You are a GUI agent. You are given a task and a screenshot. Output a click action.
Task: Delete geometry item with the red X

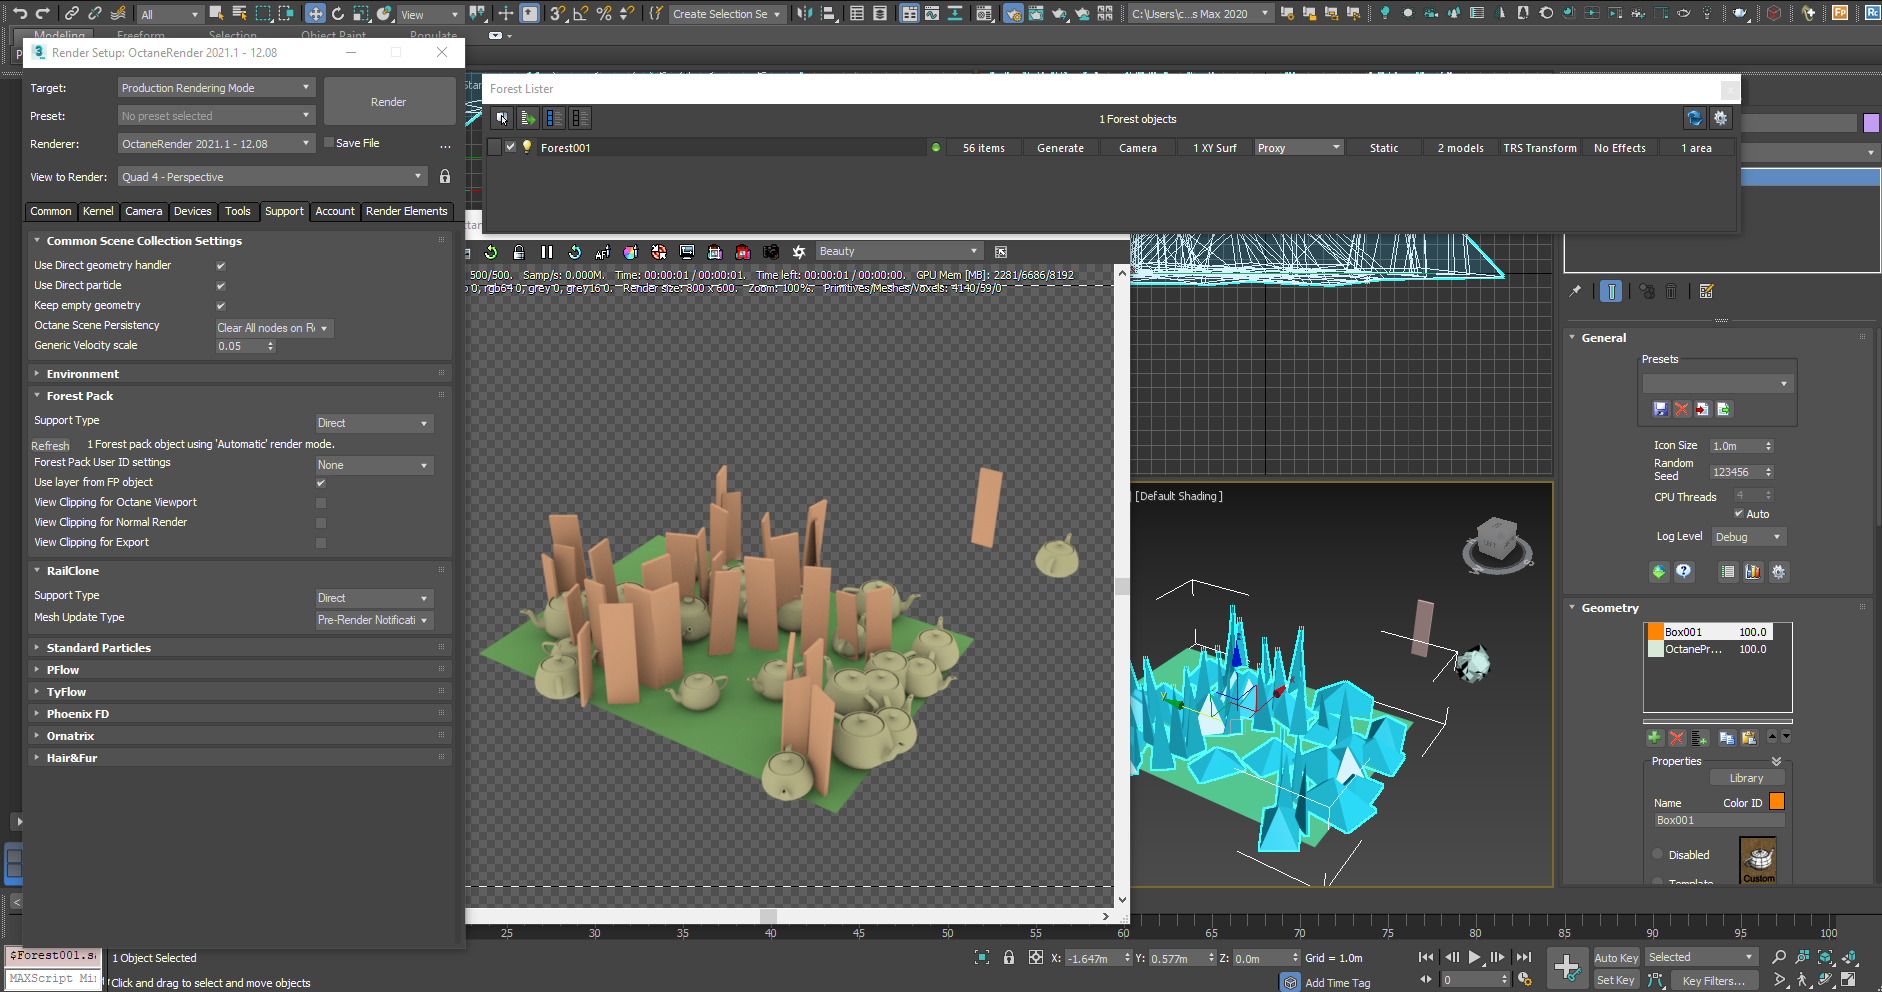1677,738
